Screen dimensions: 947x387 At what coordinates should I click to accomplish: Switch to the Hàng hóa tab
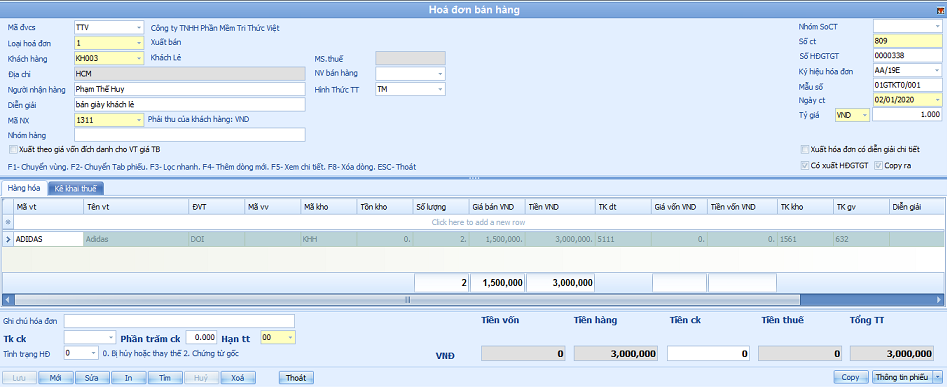pos(24,189)
